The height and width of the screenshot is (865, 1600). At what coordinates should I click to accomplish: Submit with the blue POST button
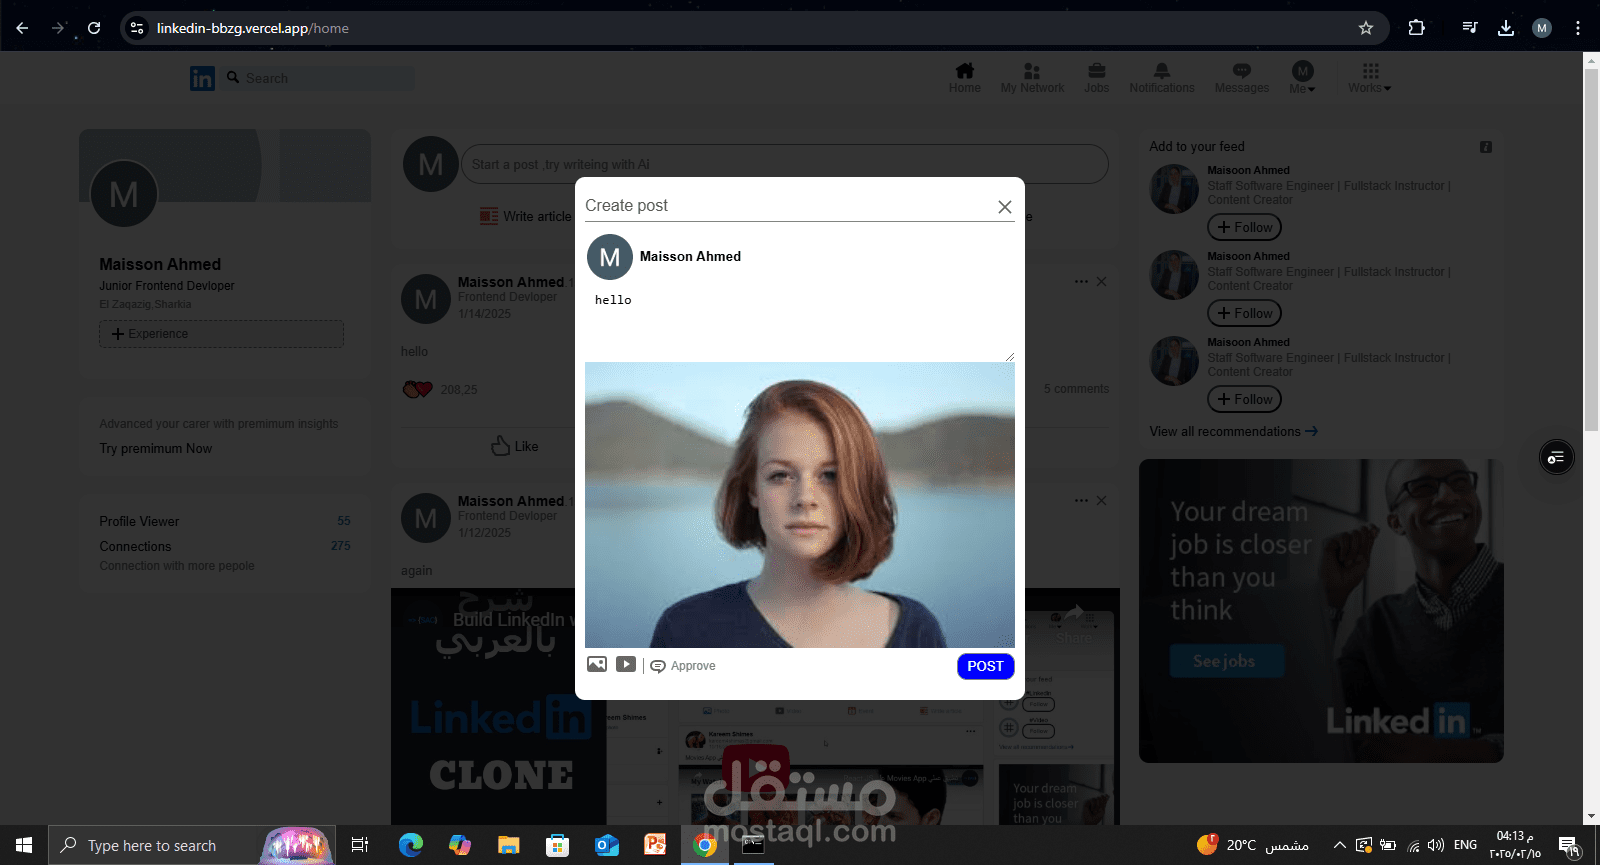(x=985, y=666)
